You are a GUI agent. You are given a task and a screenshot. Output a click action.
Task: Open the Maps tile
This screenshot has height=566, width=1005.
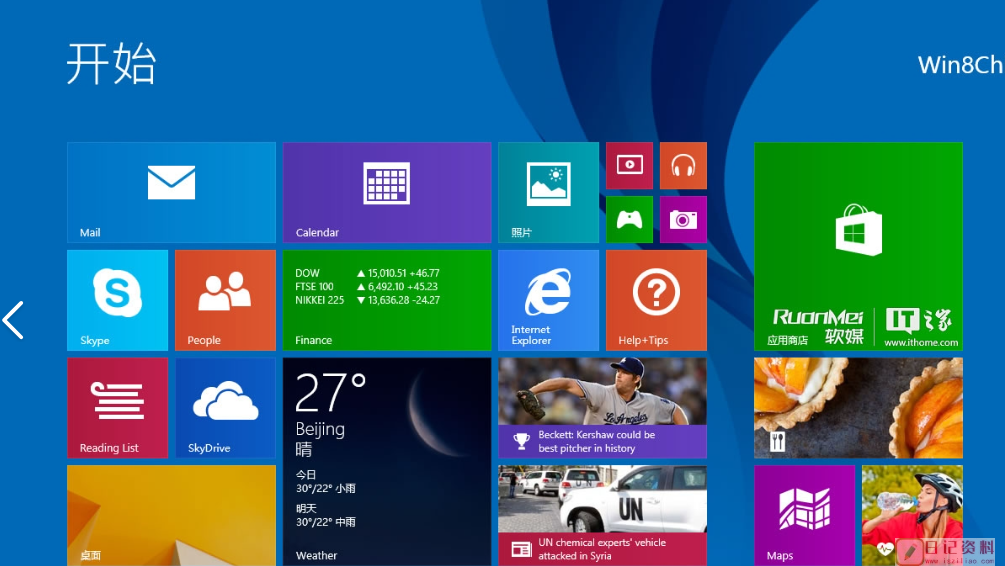tap(804, 515)
